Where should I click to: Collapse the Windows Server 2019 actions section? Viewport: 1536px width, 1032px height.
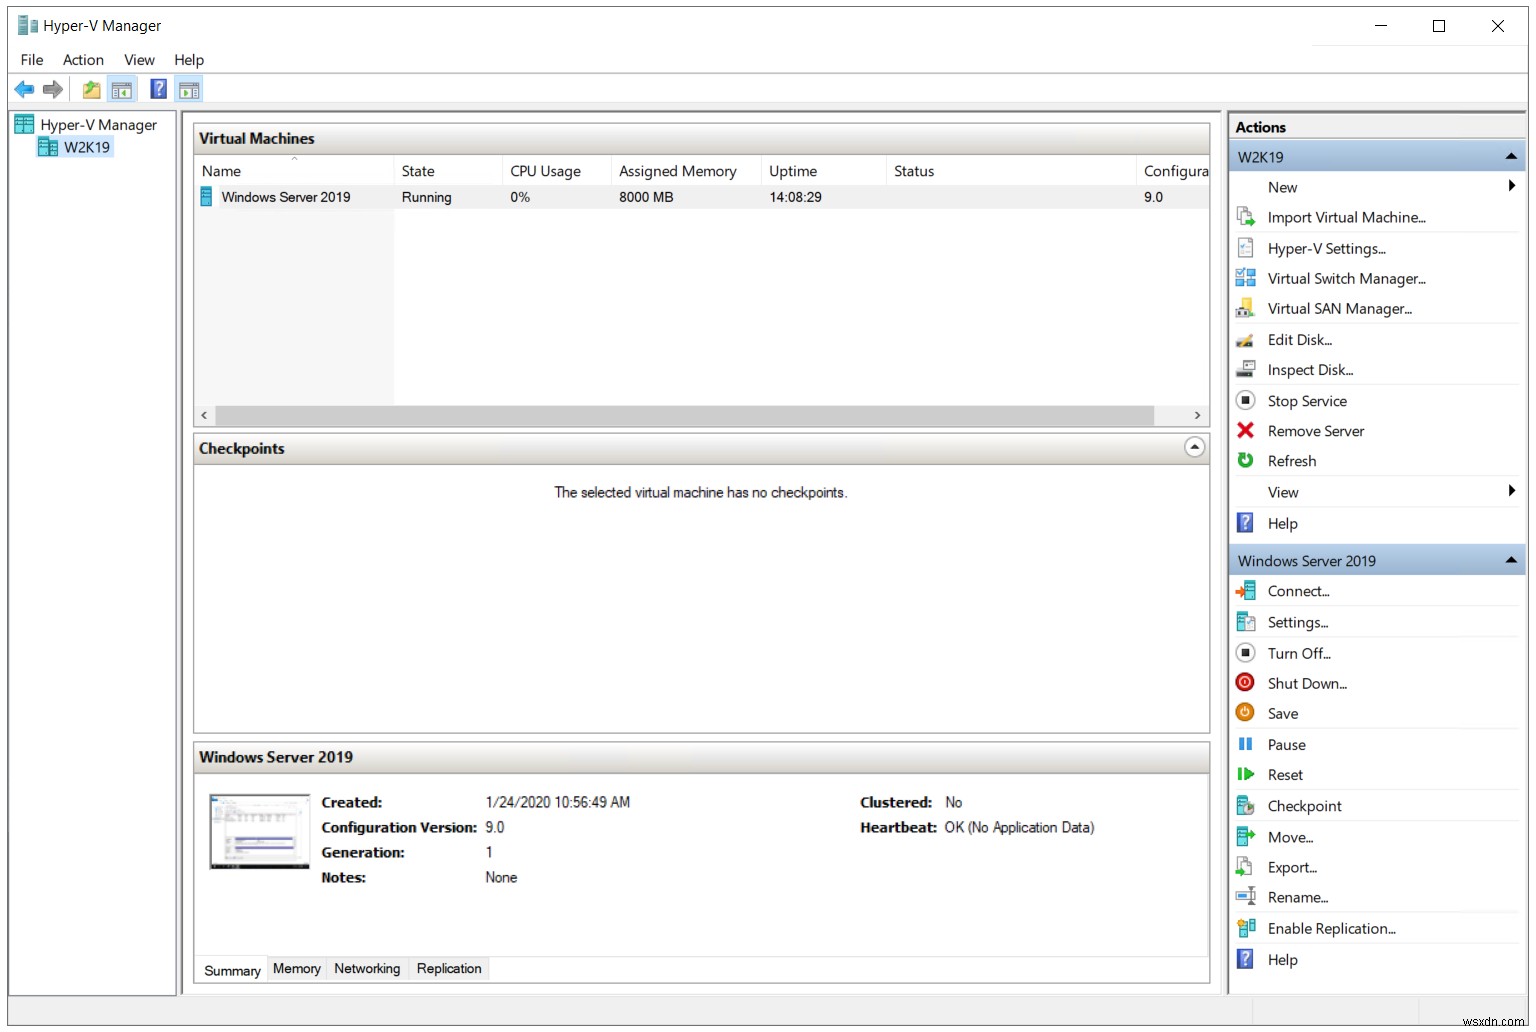click(1510, 560)
